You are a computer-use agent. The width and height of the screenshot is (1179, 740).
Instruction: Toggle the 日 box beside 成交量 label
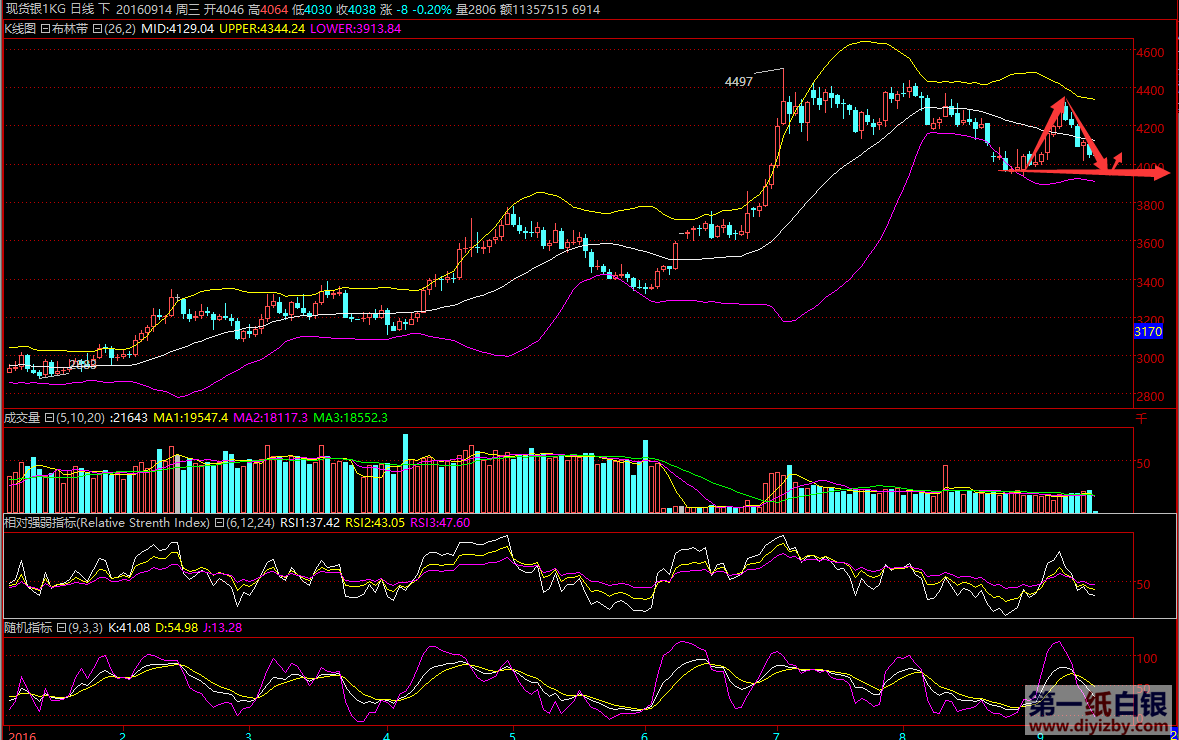[x=51, y=417]
